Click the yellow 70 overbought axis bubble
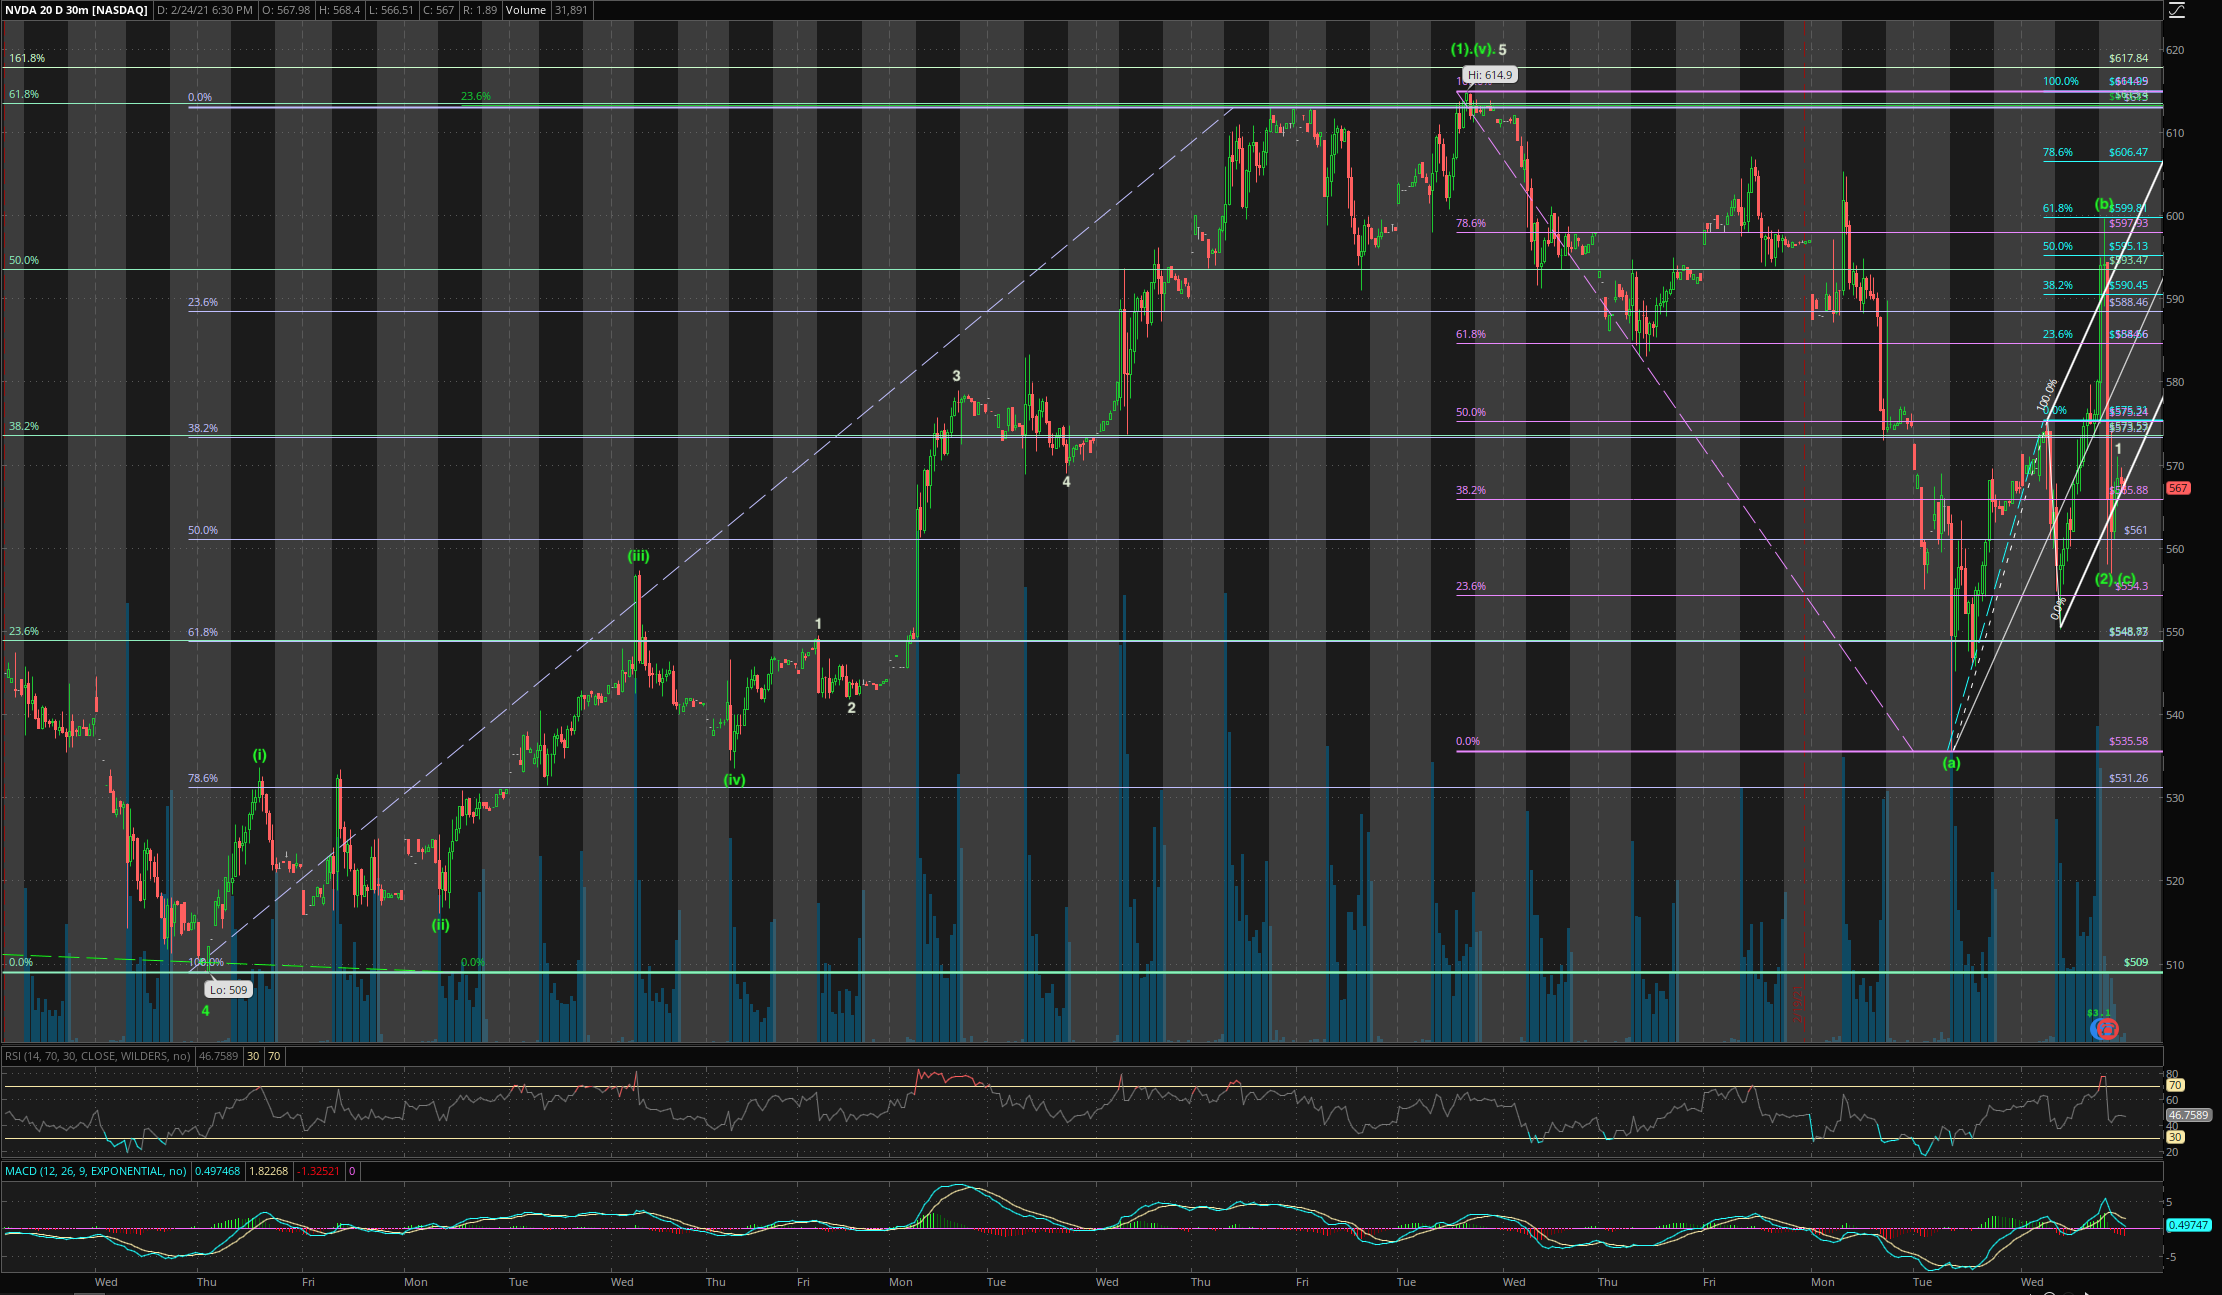 tap(2174, 1085)
